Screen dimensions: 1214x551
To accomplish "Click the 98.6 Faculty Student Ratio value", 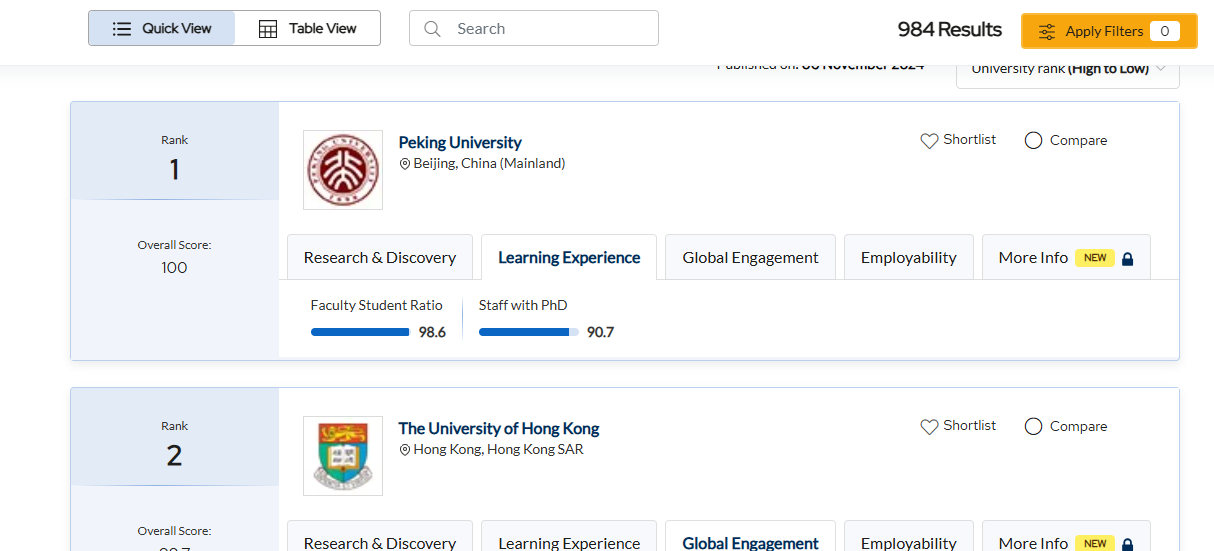I will tap(432, 333).
